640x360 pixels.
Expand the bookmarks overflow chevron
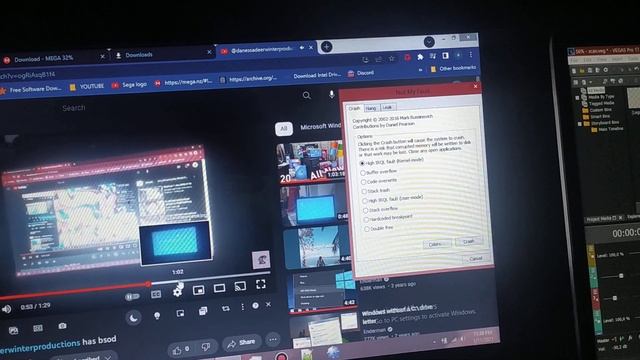click(420, 70)
